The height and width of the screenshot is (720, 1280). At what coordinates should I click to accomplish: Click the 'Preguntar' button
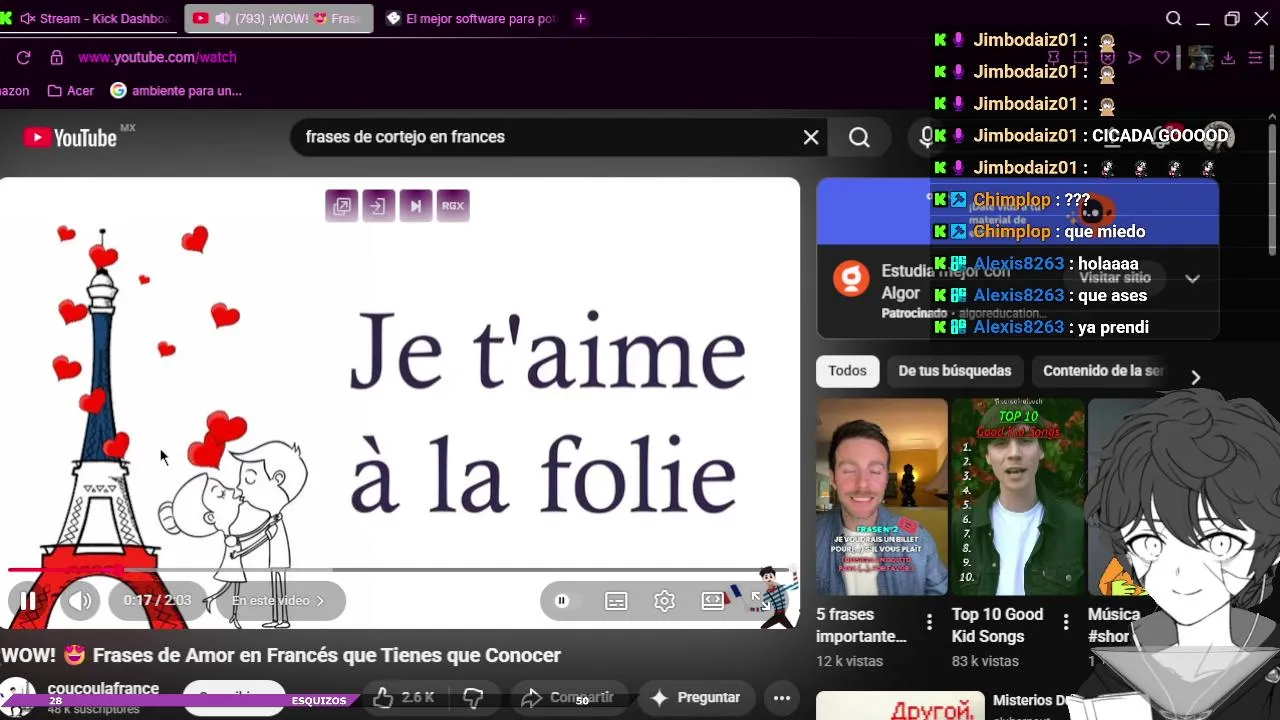click(x=696, y=698)
